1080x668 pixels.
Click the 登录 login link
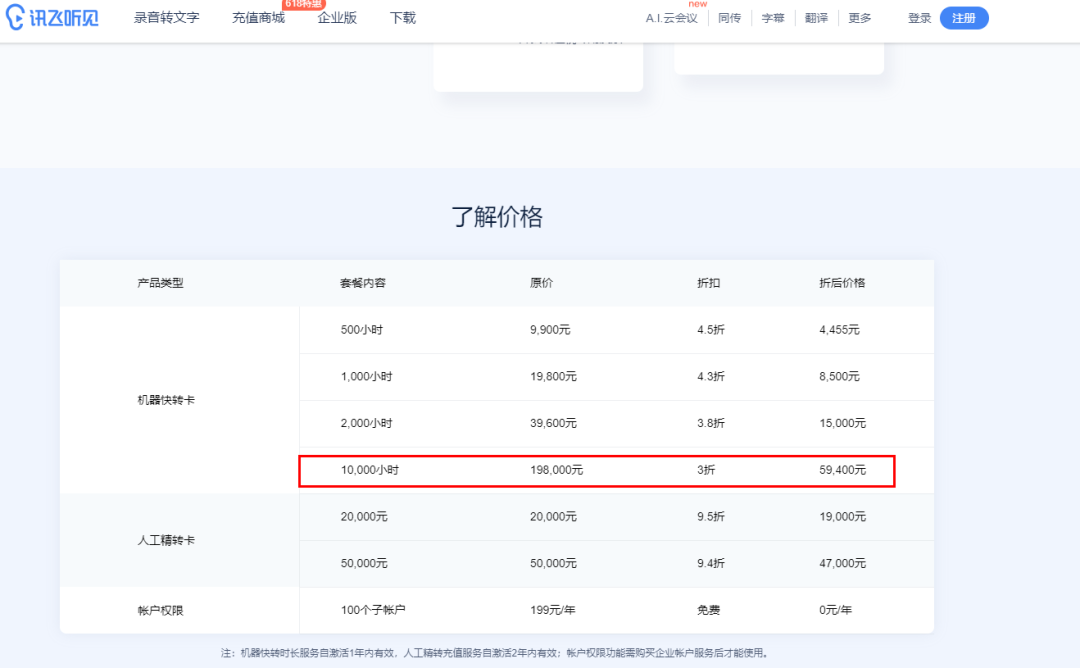[x=919, y=17]
